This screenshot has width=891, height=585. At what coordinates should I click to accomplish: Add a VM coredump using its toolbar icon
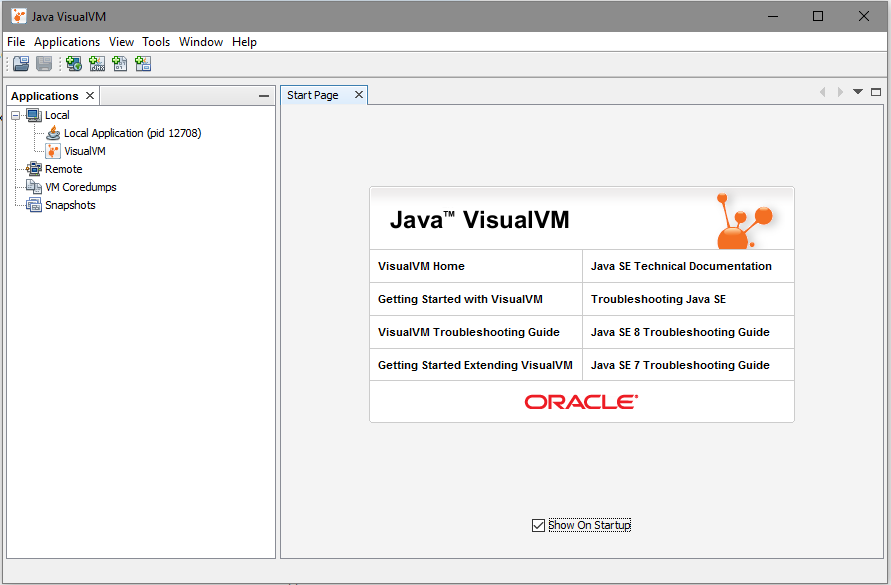click(120, 63)
